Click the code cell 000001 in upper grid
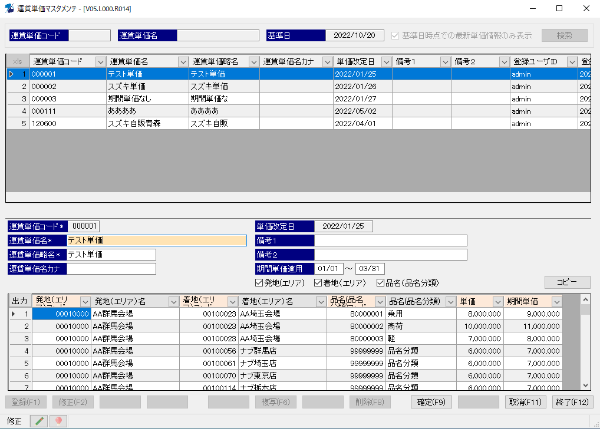Viewport: 600px width, 429px height. 68,74
